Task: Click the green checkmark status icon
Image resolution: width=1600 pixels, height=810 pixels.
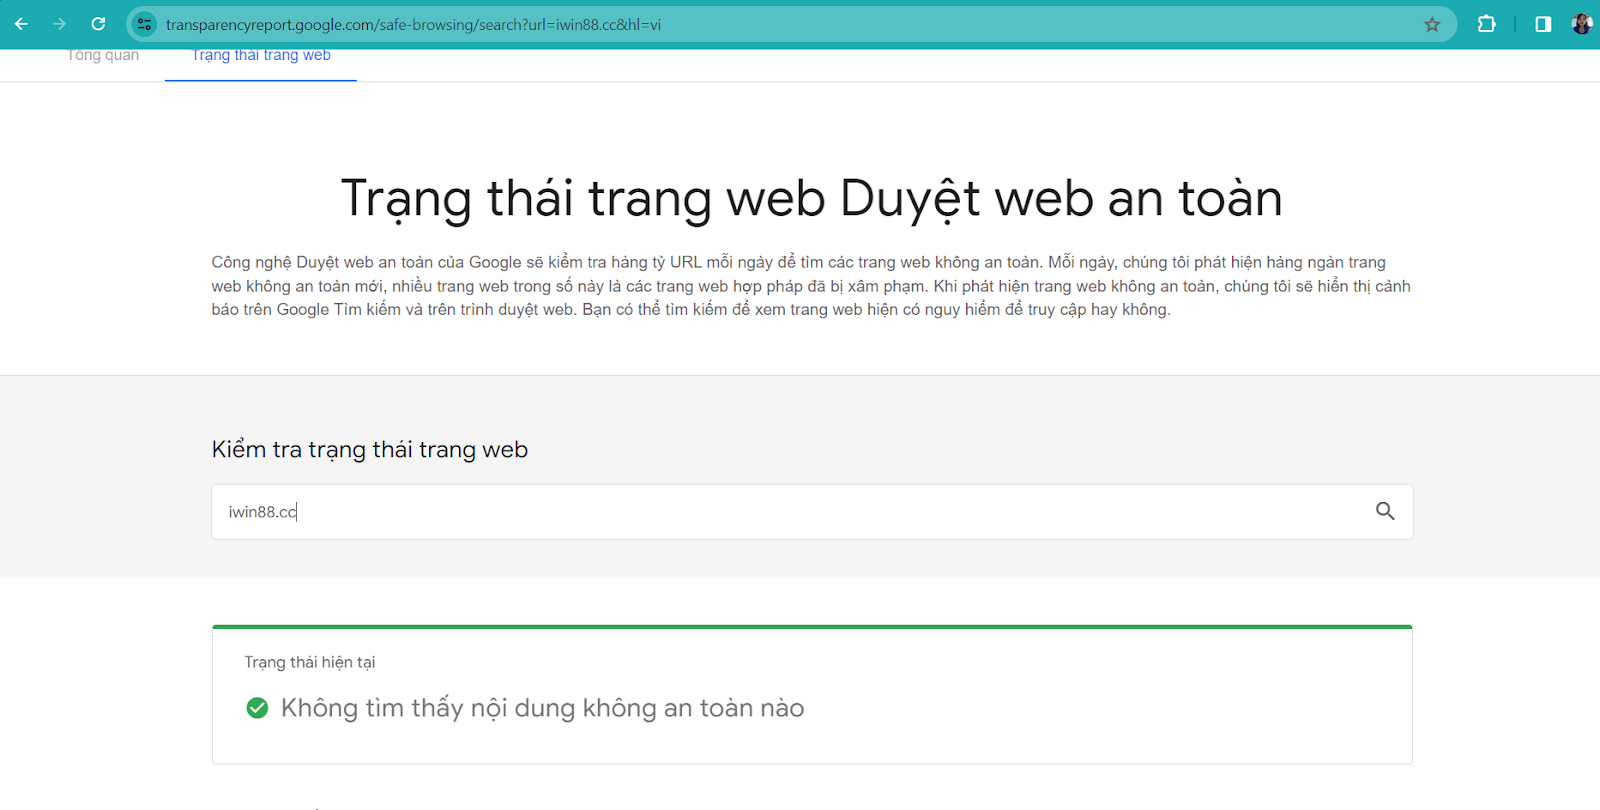Action: [x=257, y=708]
